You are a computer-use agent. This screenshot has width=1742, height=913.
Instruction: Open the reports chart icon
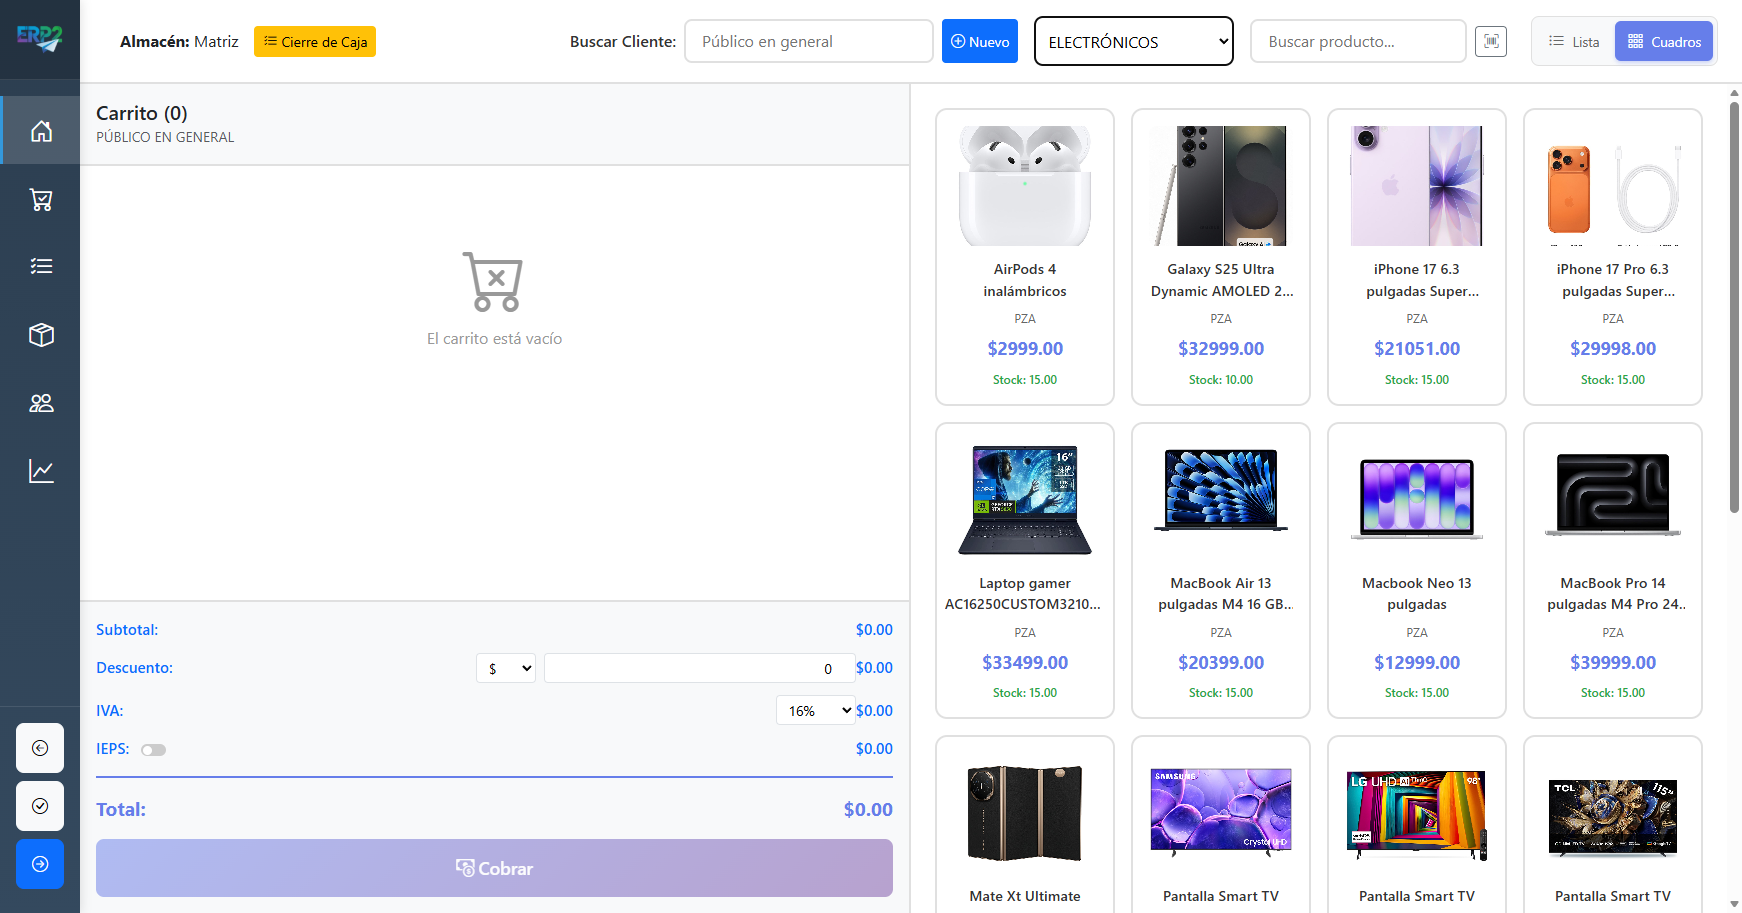tap(41, 471)
